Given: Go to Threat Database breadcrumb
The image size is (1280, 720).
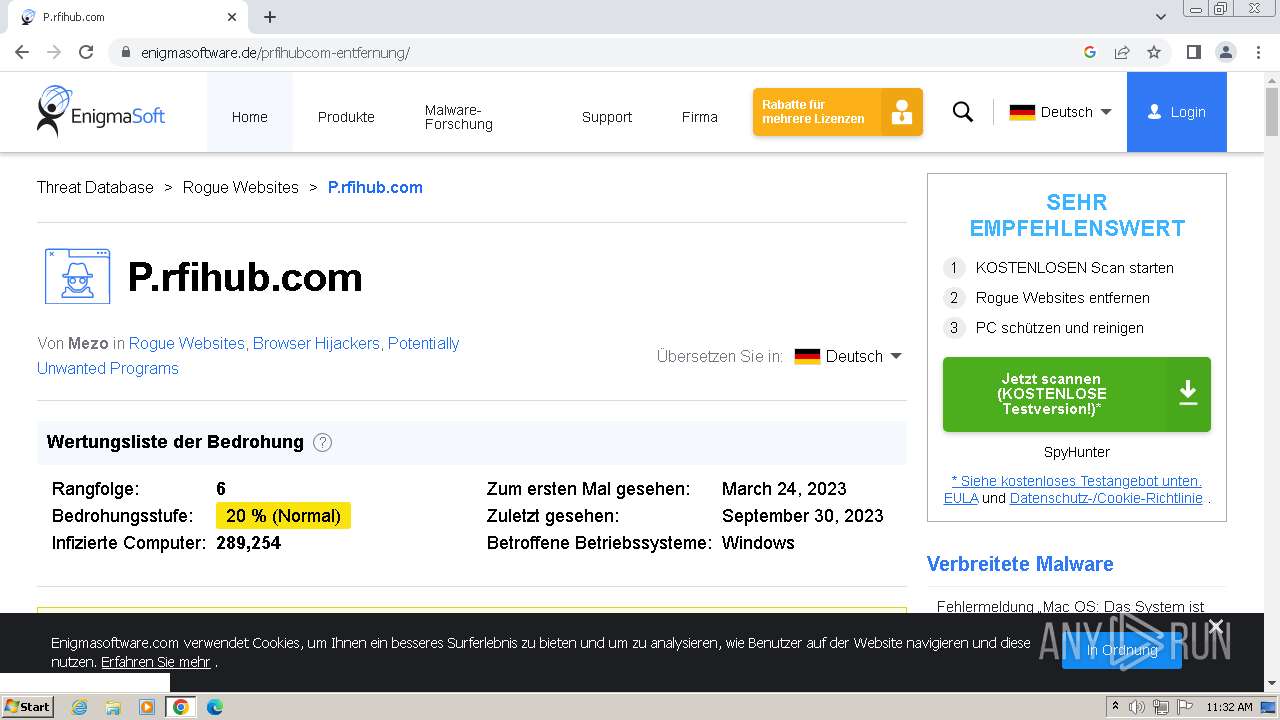Looking at the screenshot, I should click(x=95, y=187).
